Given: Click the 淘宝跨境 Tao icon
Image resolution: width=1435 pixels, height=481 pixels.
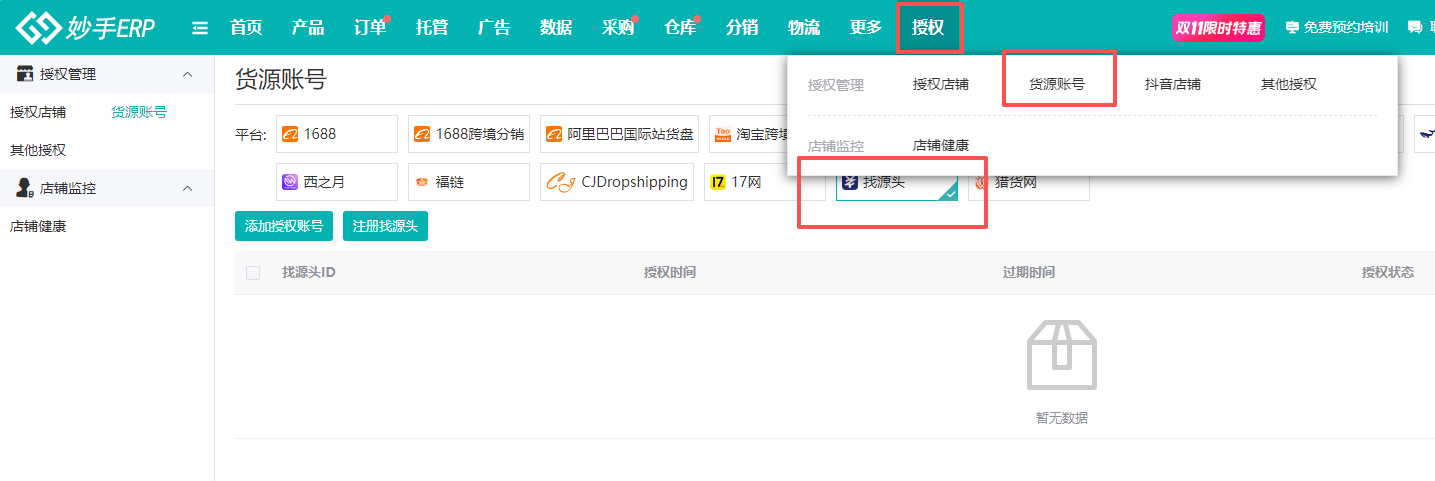Looking at the screenshot, I should pyautogui.click(x=723, y=134).
